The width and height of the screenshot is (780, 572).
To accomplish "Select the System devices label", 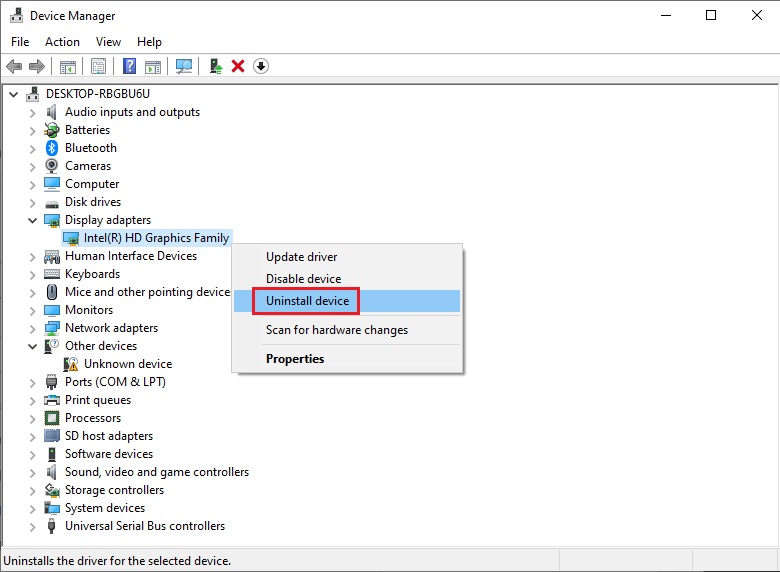I will coord(105,508).
